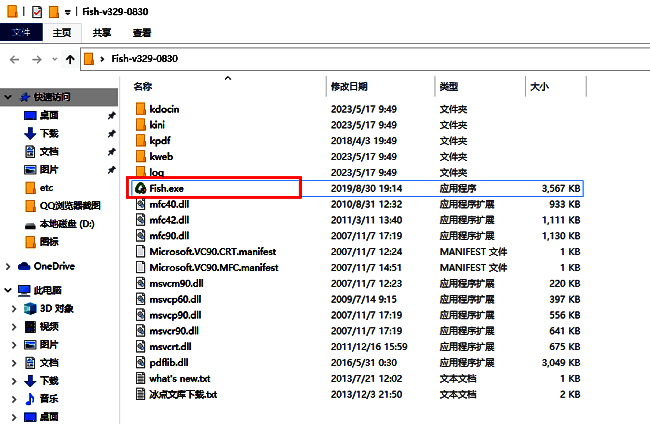Image resolution: width=650 pixels, height=424 pixels.
Task: Select the mfc40.dll file icon
Action: (141, 204)
